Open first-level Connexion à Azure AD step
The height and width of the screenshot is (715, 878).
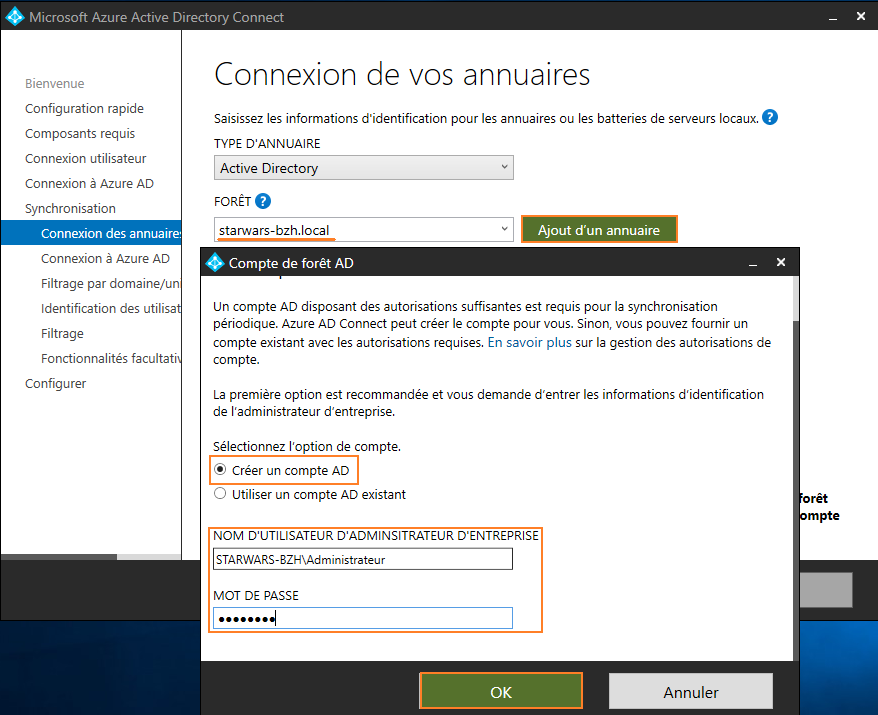(89, 184)
